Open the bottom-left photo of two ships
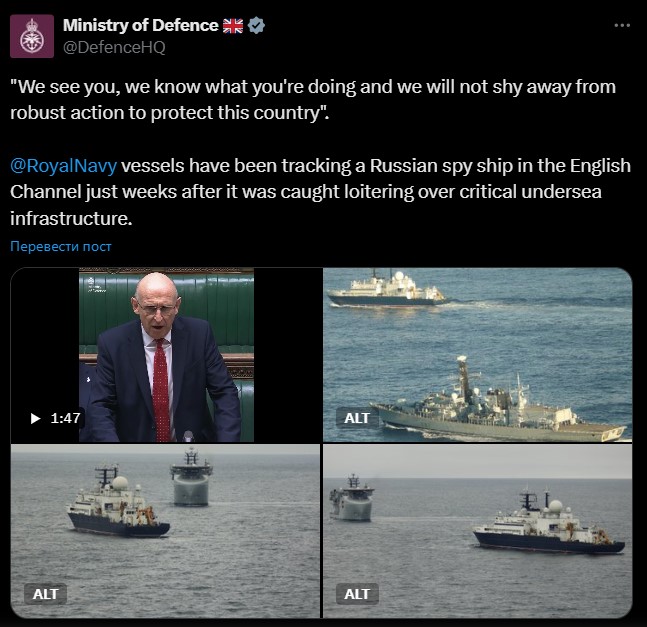Image resolution: width=647 pixels, height=627 pixels. pos(165,531)
